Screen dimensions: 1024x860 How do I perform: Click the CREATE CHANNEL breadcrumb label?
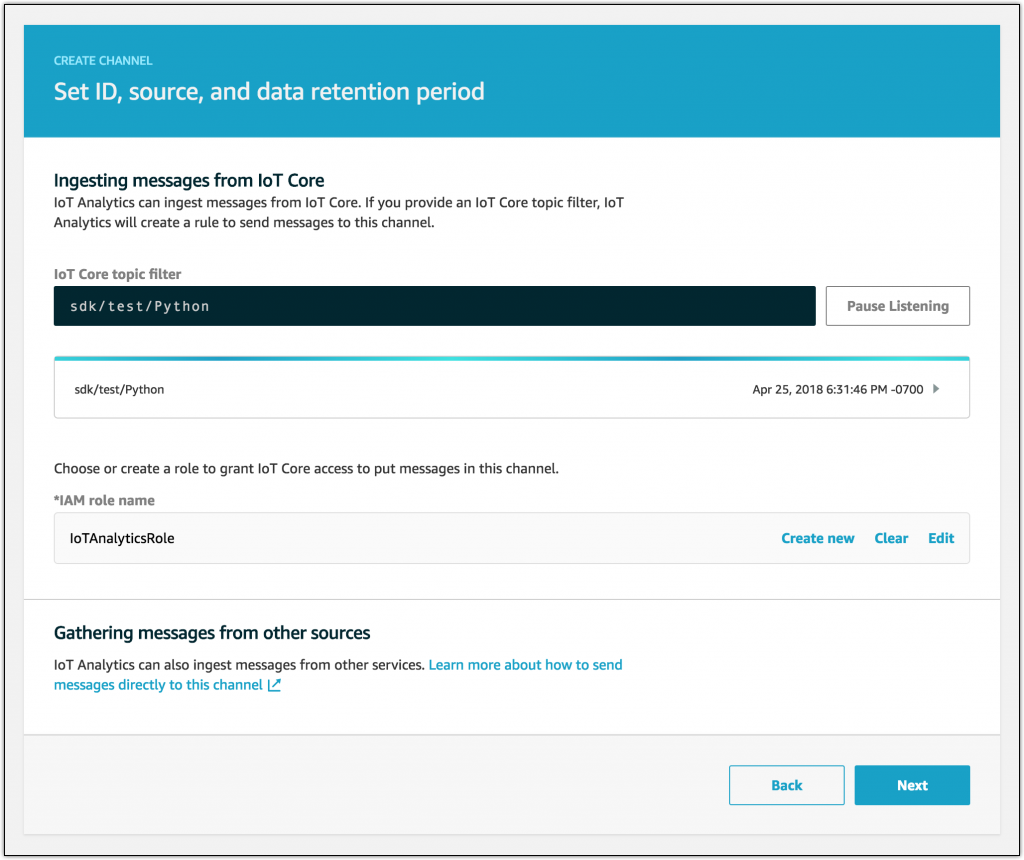point(103,61)
